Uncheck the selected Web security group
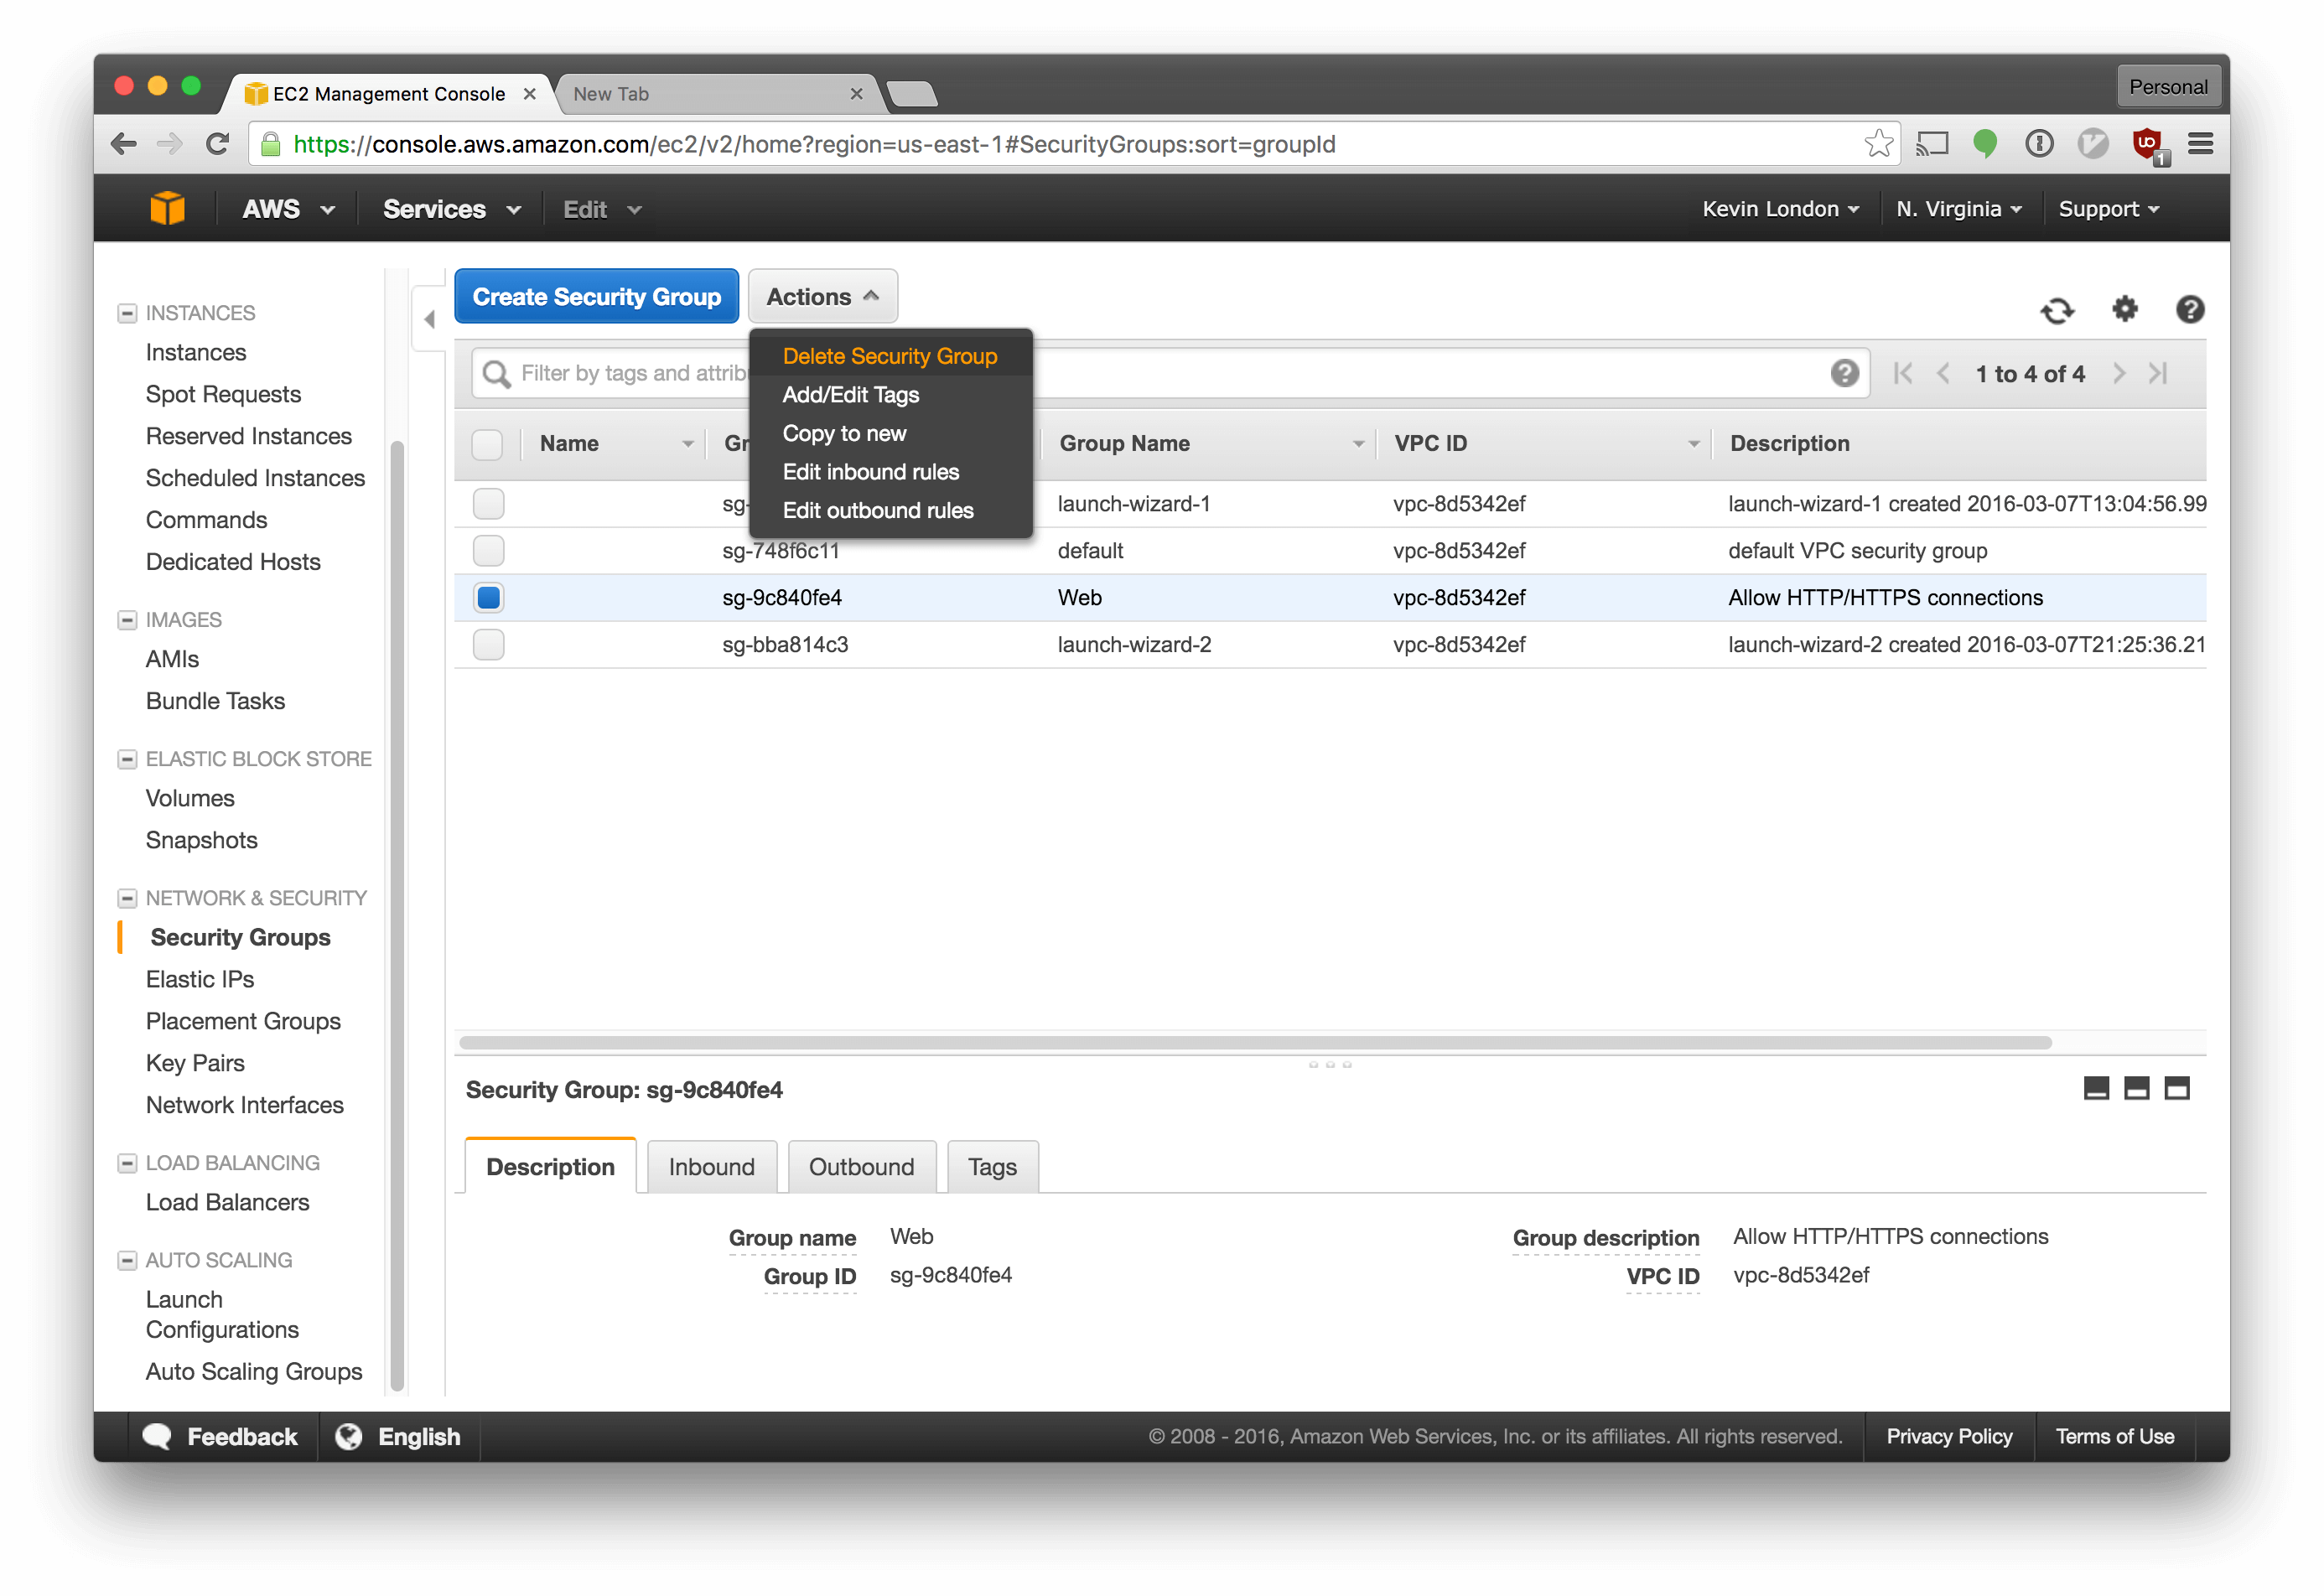The width and height of the screenshot is (2324, 1596). point(488,598)
